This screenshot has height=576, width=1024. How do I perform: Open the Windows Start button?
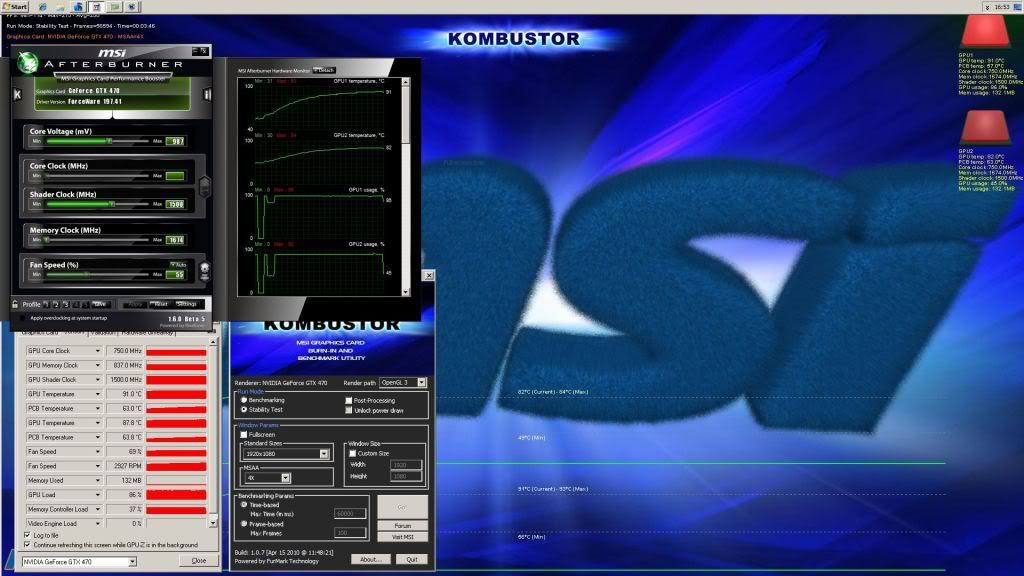coord(14,7)
